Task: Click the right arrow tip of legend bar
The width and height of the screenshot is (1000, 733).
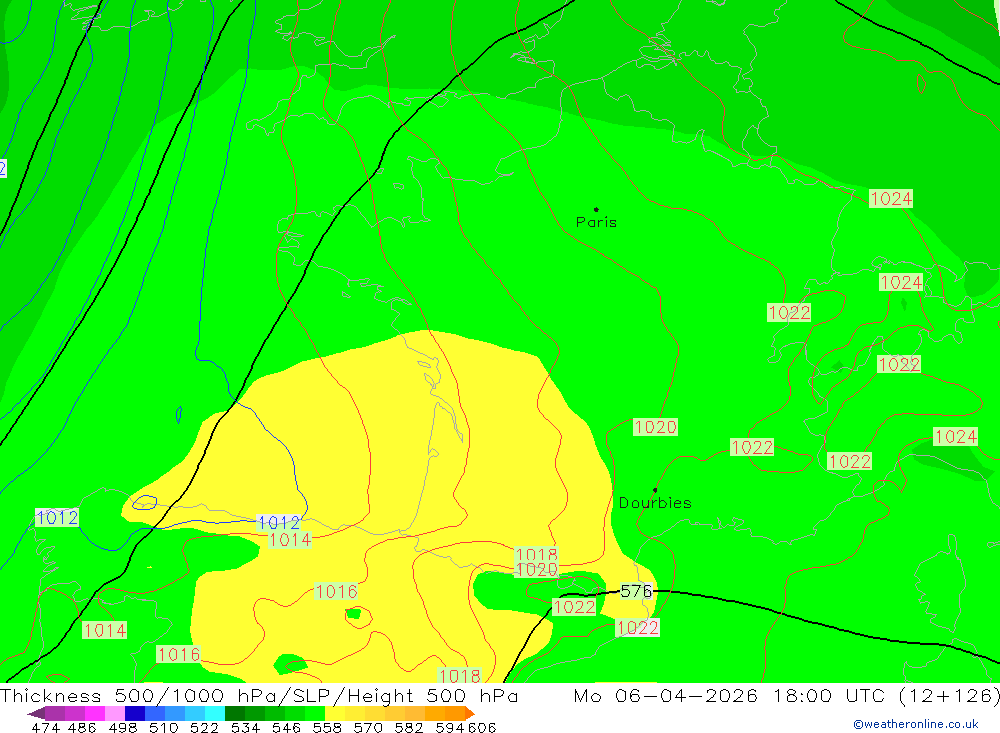Action: (471, 713)
